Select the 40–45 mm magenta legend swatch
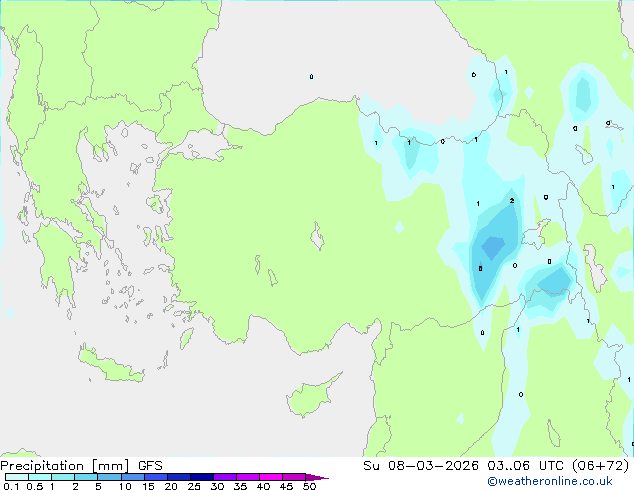Image resolution: width=634 pixels, height=490 pixels. coord(271,477)
